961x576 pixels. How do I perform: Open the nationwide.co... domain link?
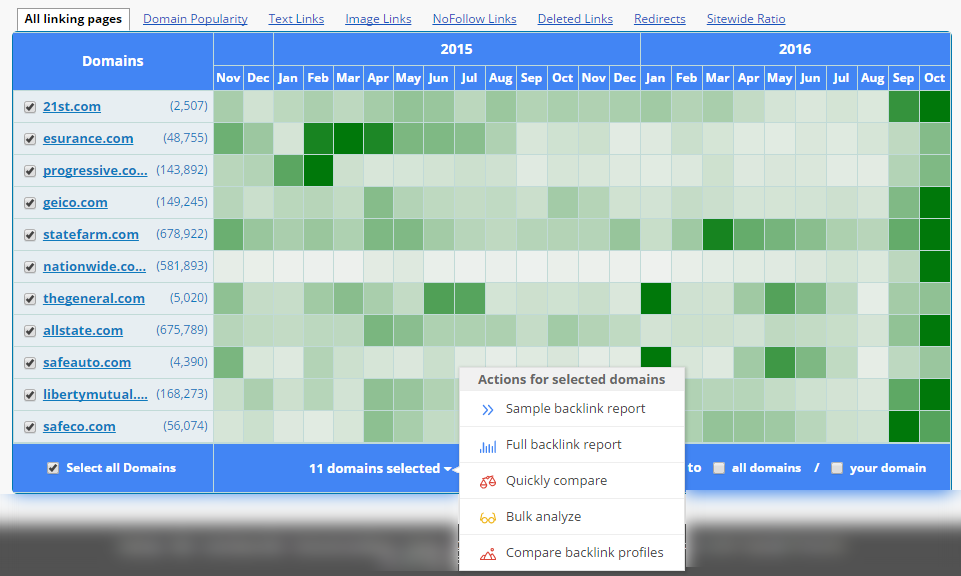coord(94,267)
